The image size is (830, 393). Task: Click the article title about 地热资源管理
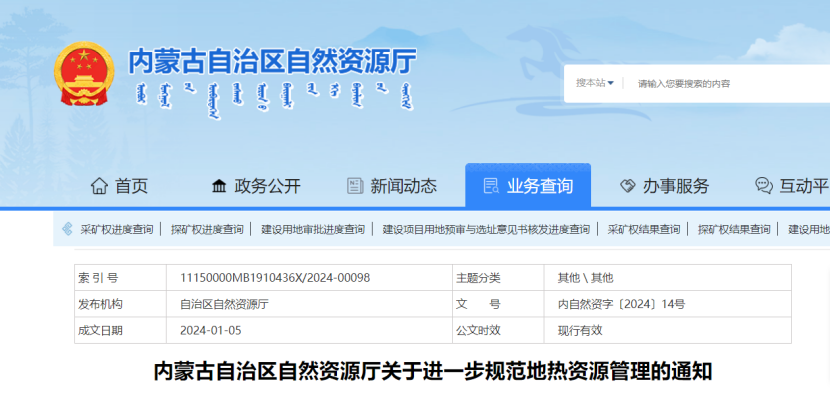(x=432, y=371)
